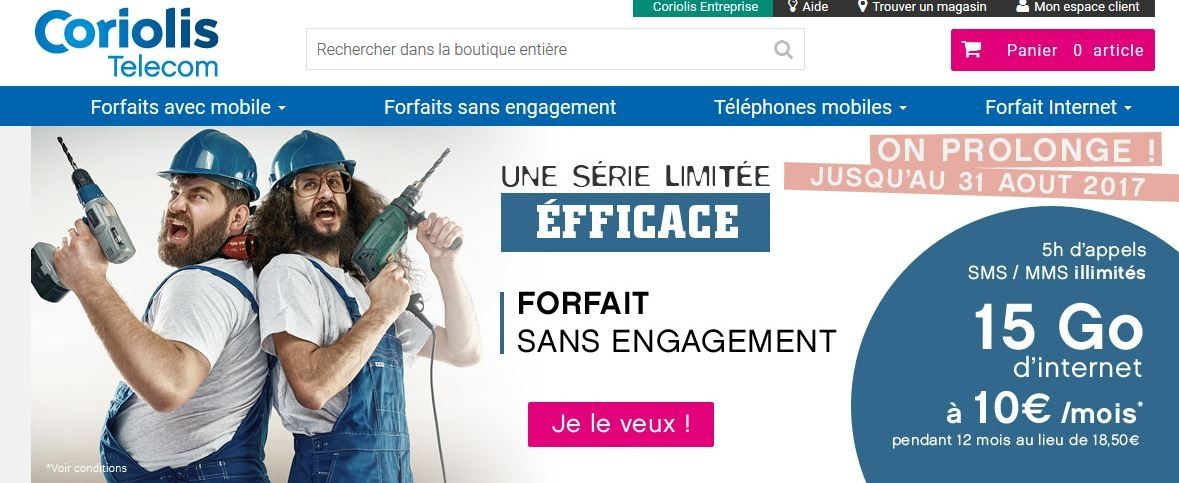The image size is (1179, 483).
Task: Expand the Forfait Internet dropdown arrow
Action: pyautogui.click(x=1128, y=108)
